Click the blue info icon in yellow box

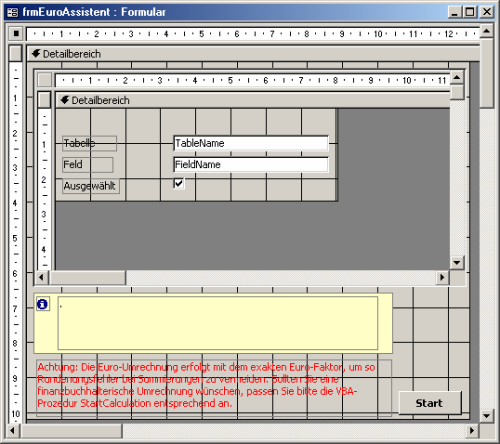(42, 304)
